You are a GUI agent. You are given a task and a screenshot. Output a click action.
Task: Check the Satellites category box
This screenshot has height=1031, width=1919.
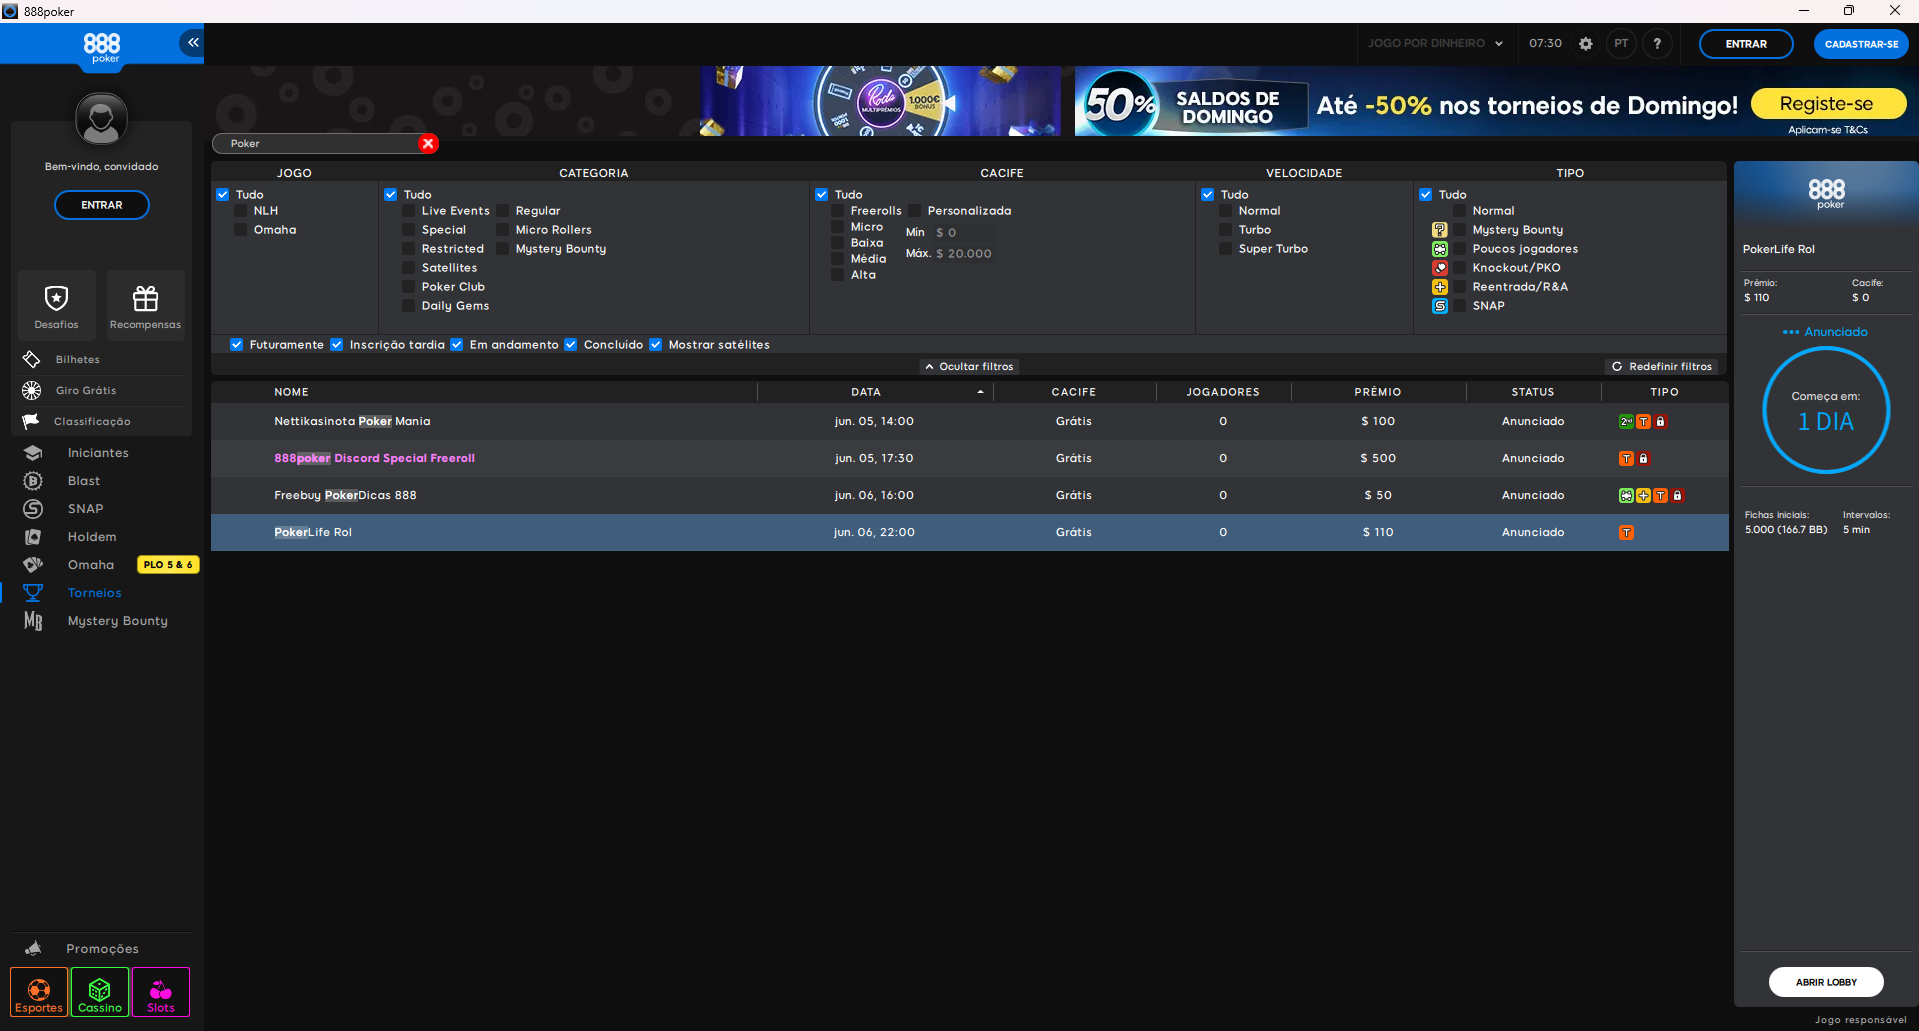[x=409, y=268]
